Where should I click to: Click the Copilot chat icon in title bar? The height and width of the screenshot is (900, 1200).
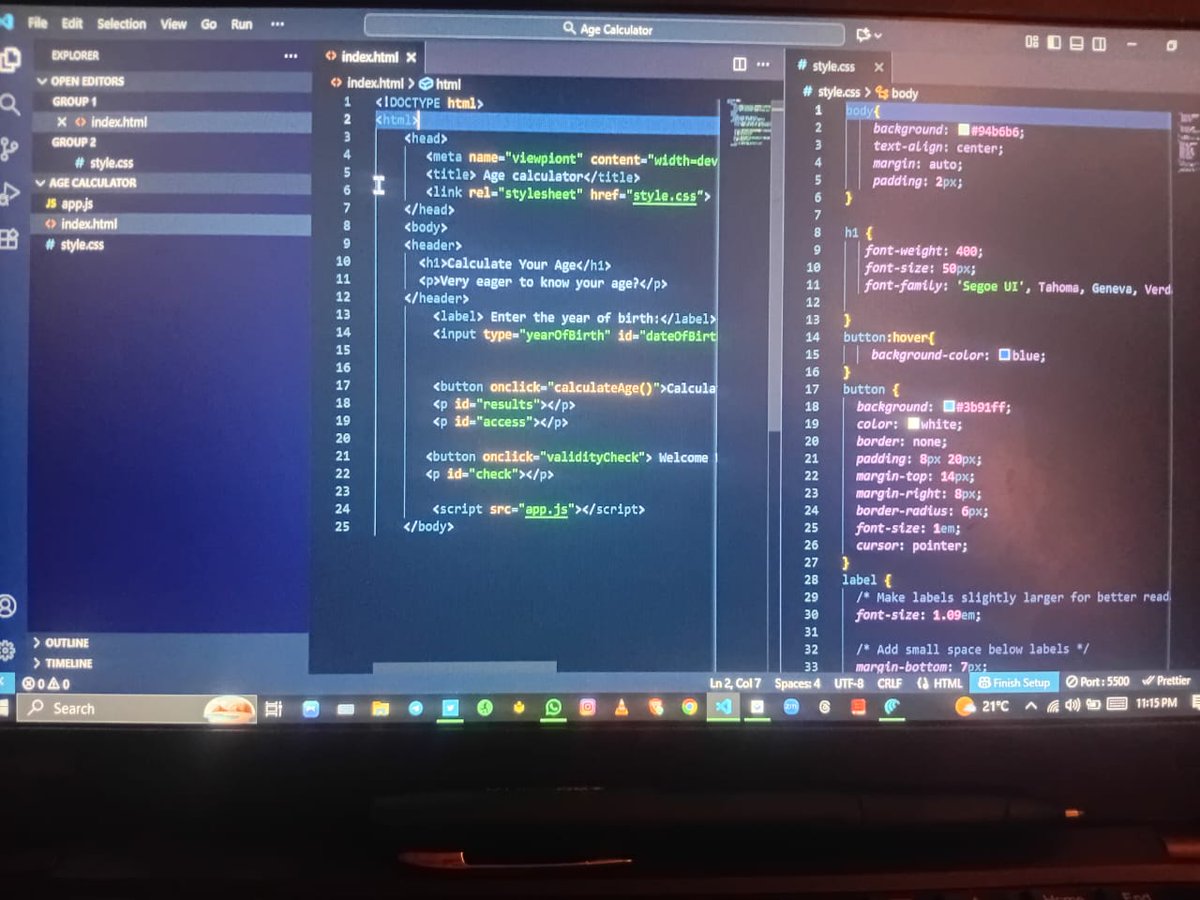pyautogui.click(x=863, y=35)
